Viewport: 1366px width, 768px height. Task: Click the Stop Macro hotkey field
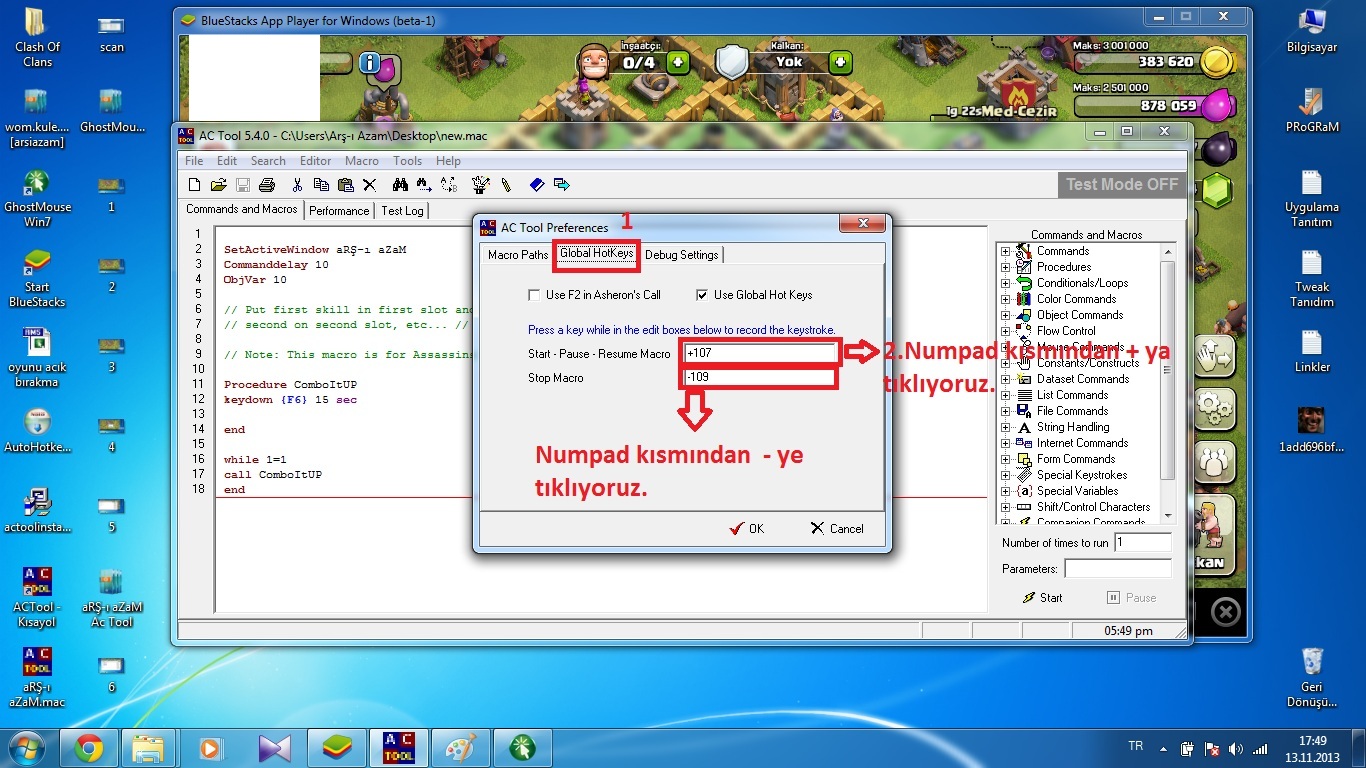tap(761, 377)
